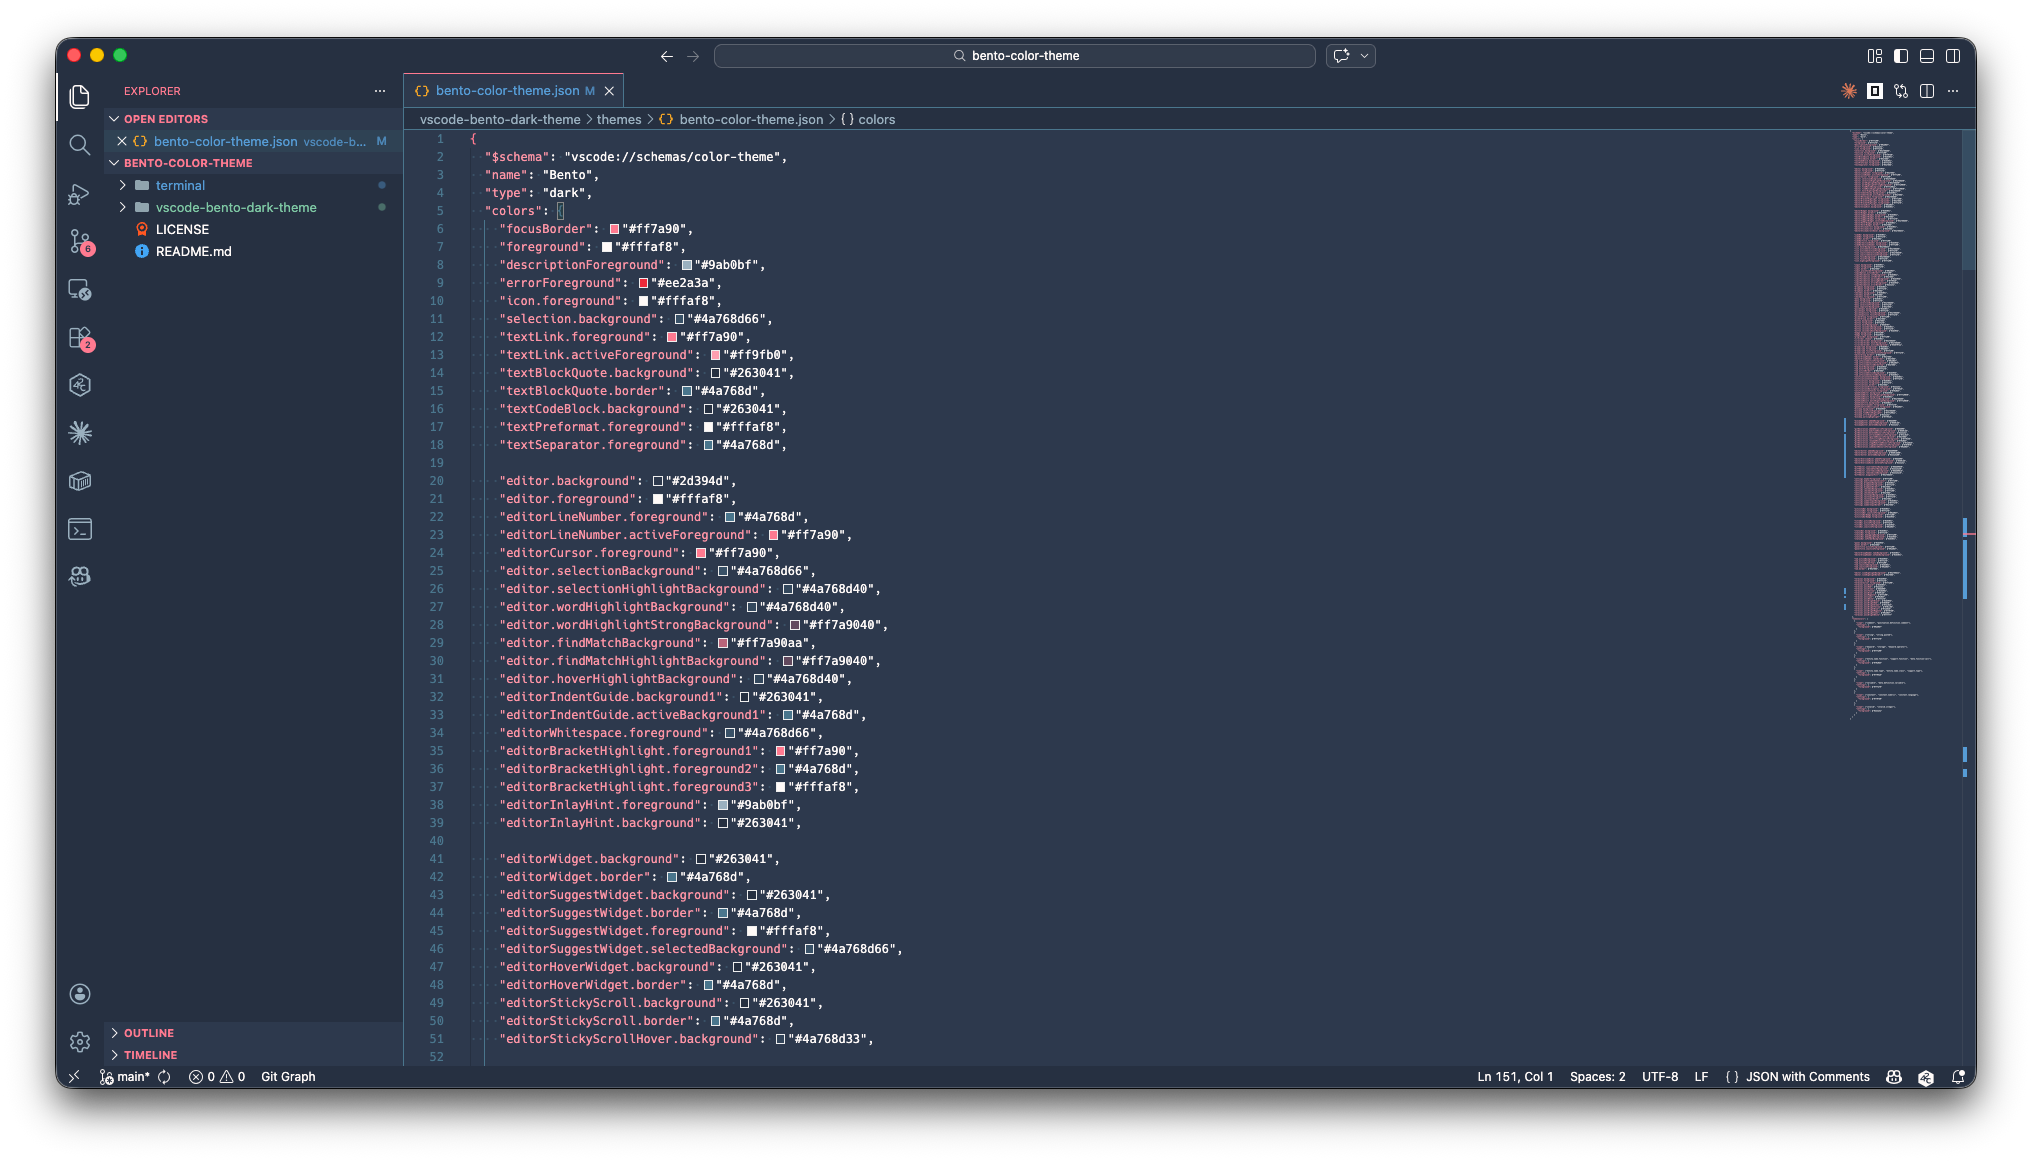The height and width of the screenshot is (1162, 2032).
Task: Open the Containers view in activity bar
Action: [80, 481]
